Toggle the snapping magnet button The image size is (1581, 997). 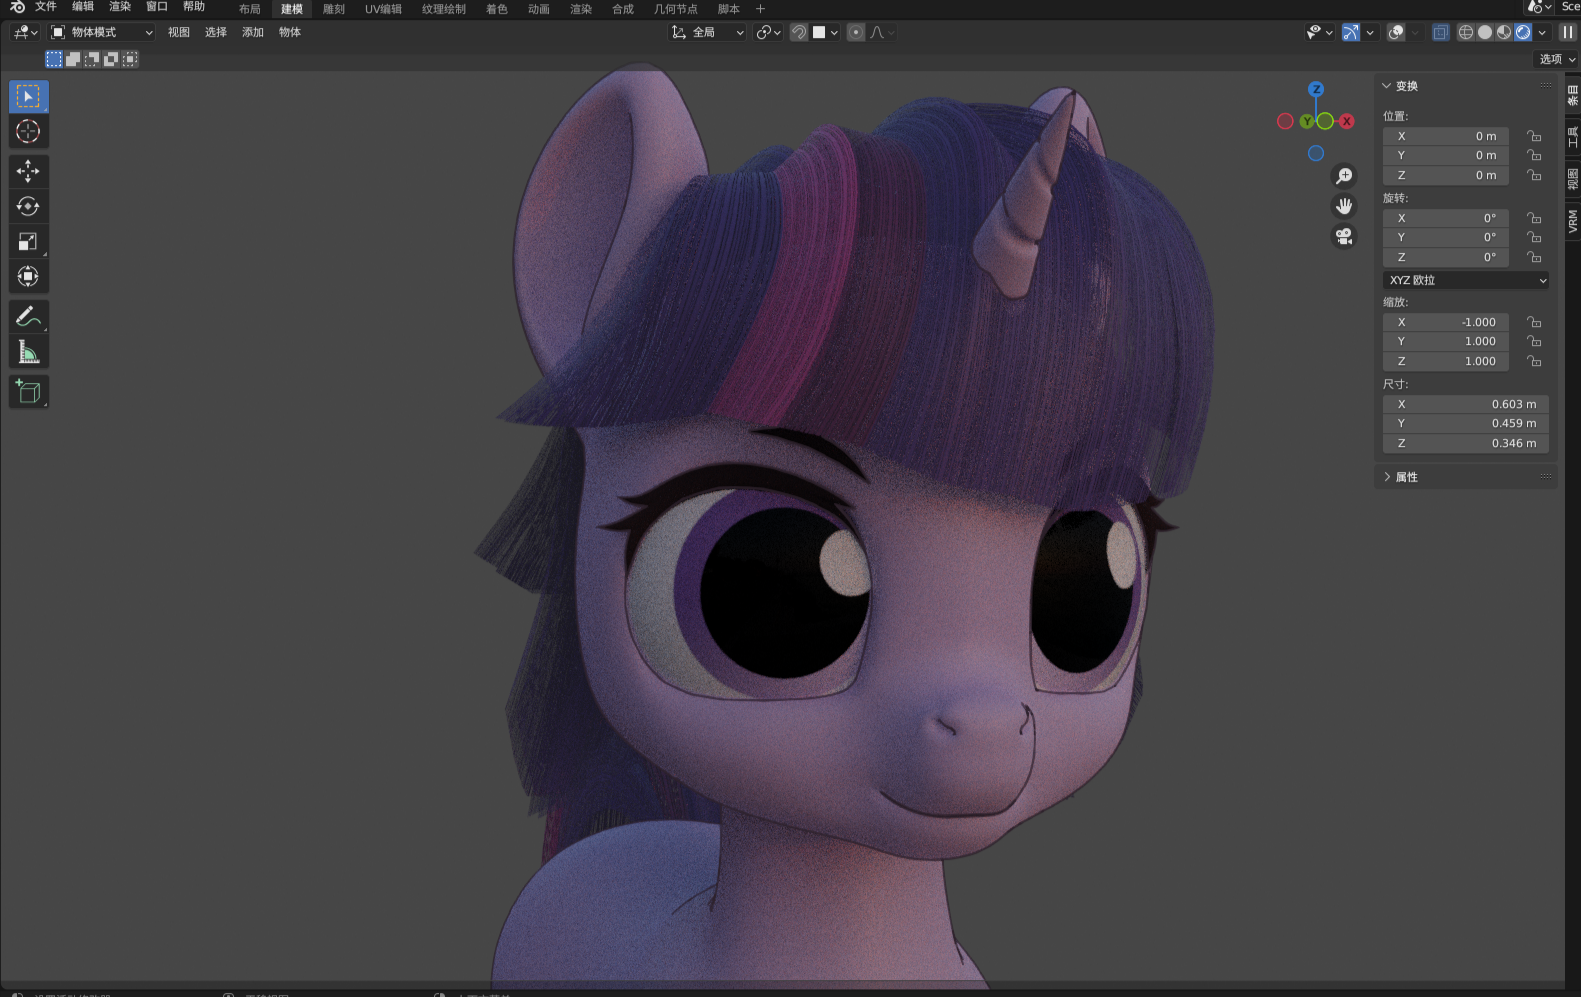coord(799,32)
